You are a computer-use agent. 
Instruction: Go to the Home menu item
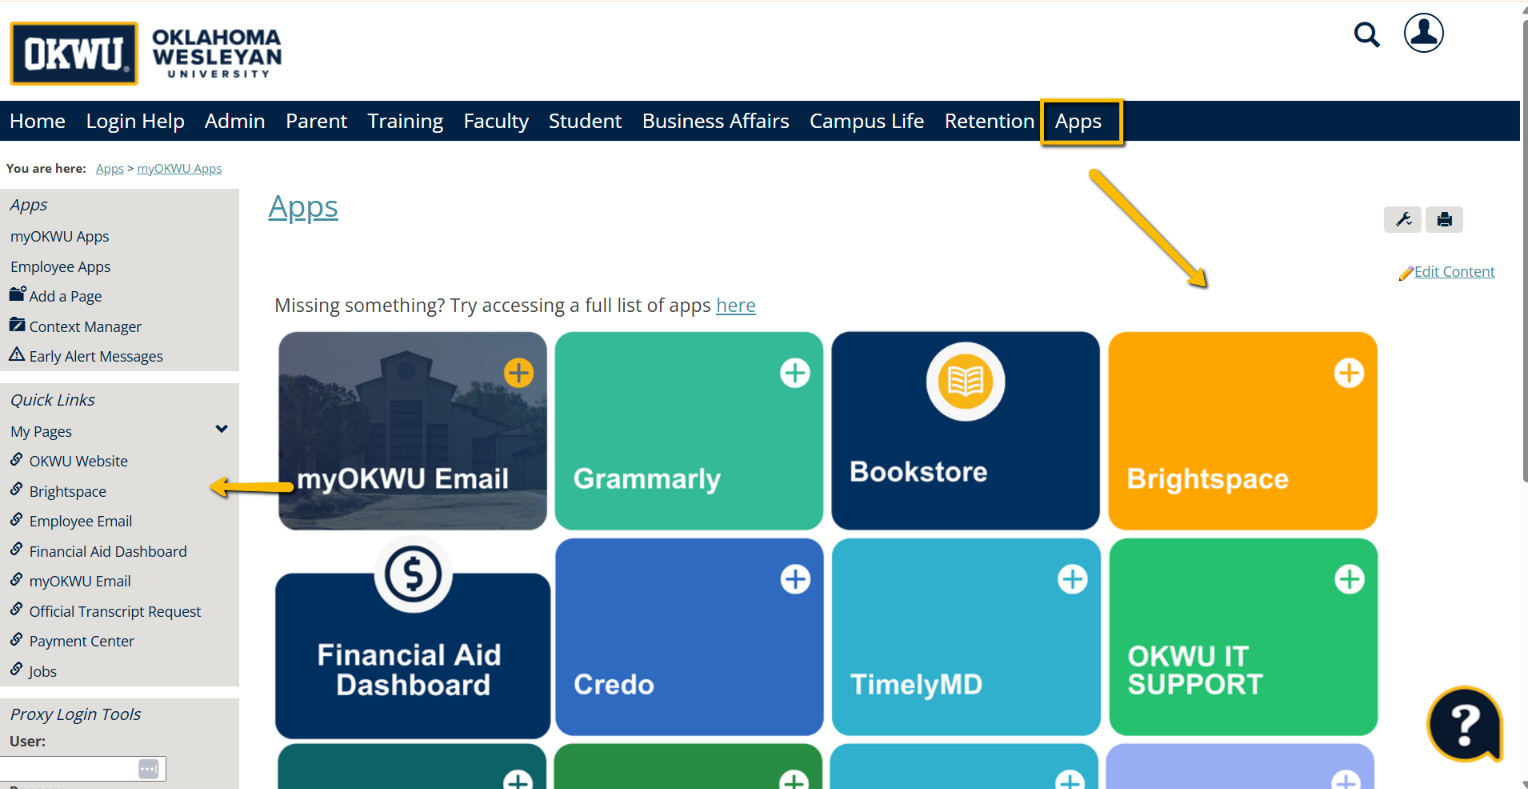point(37,121)
